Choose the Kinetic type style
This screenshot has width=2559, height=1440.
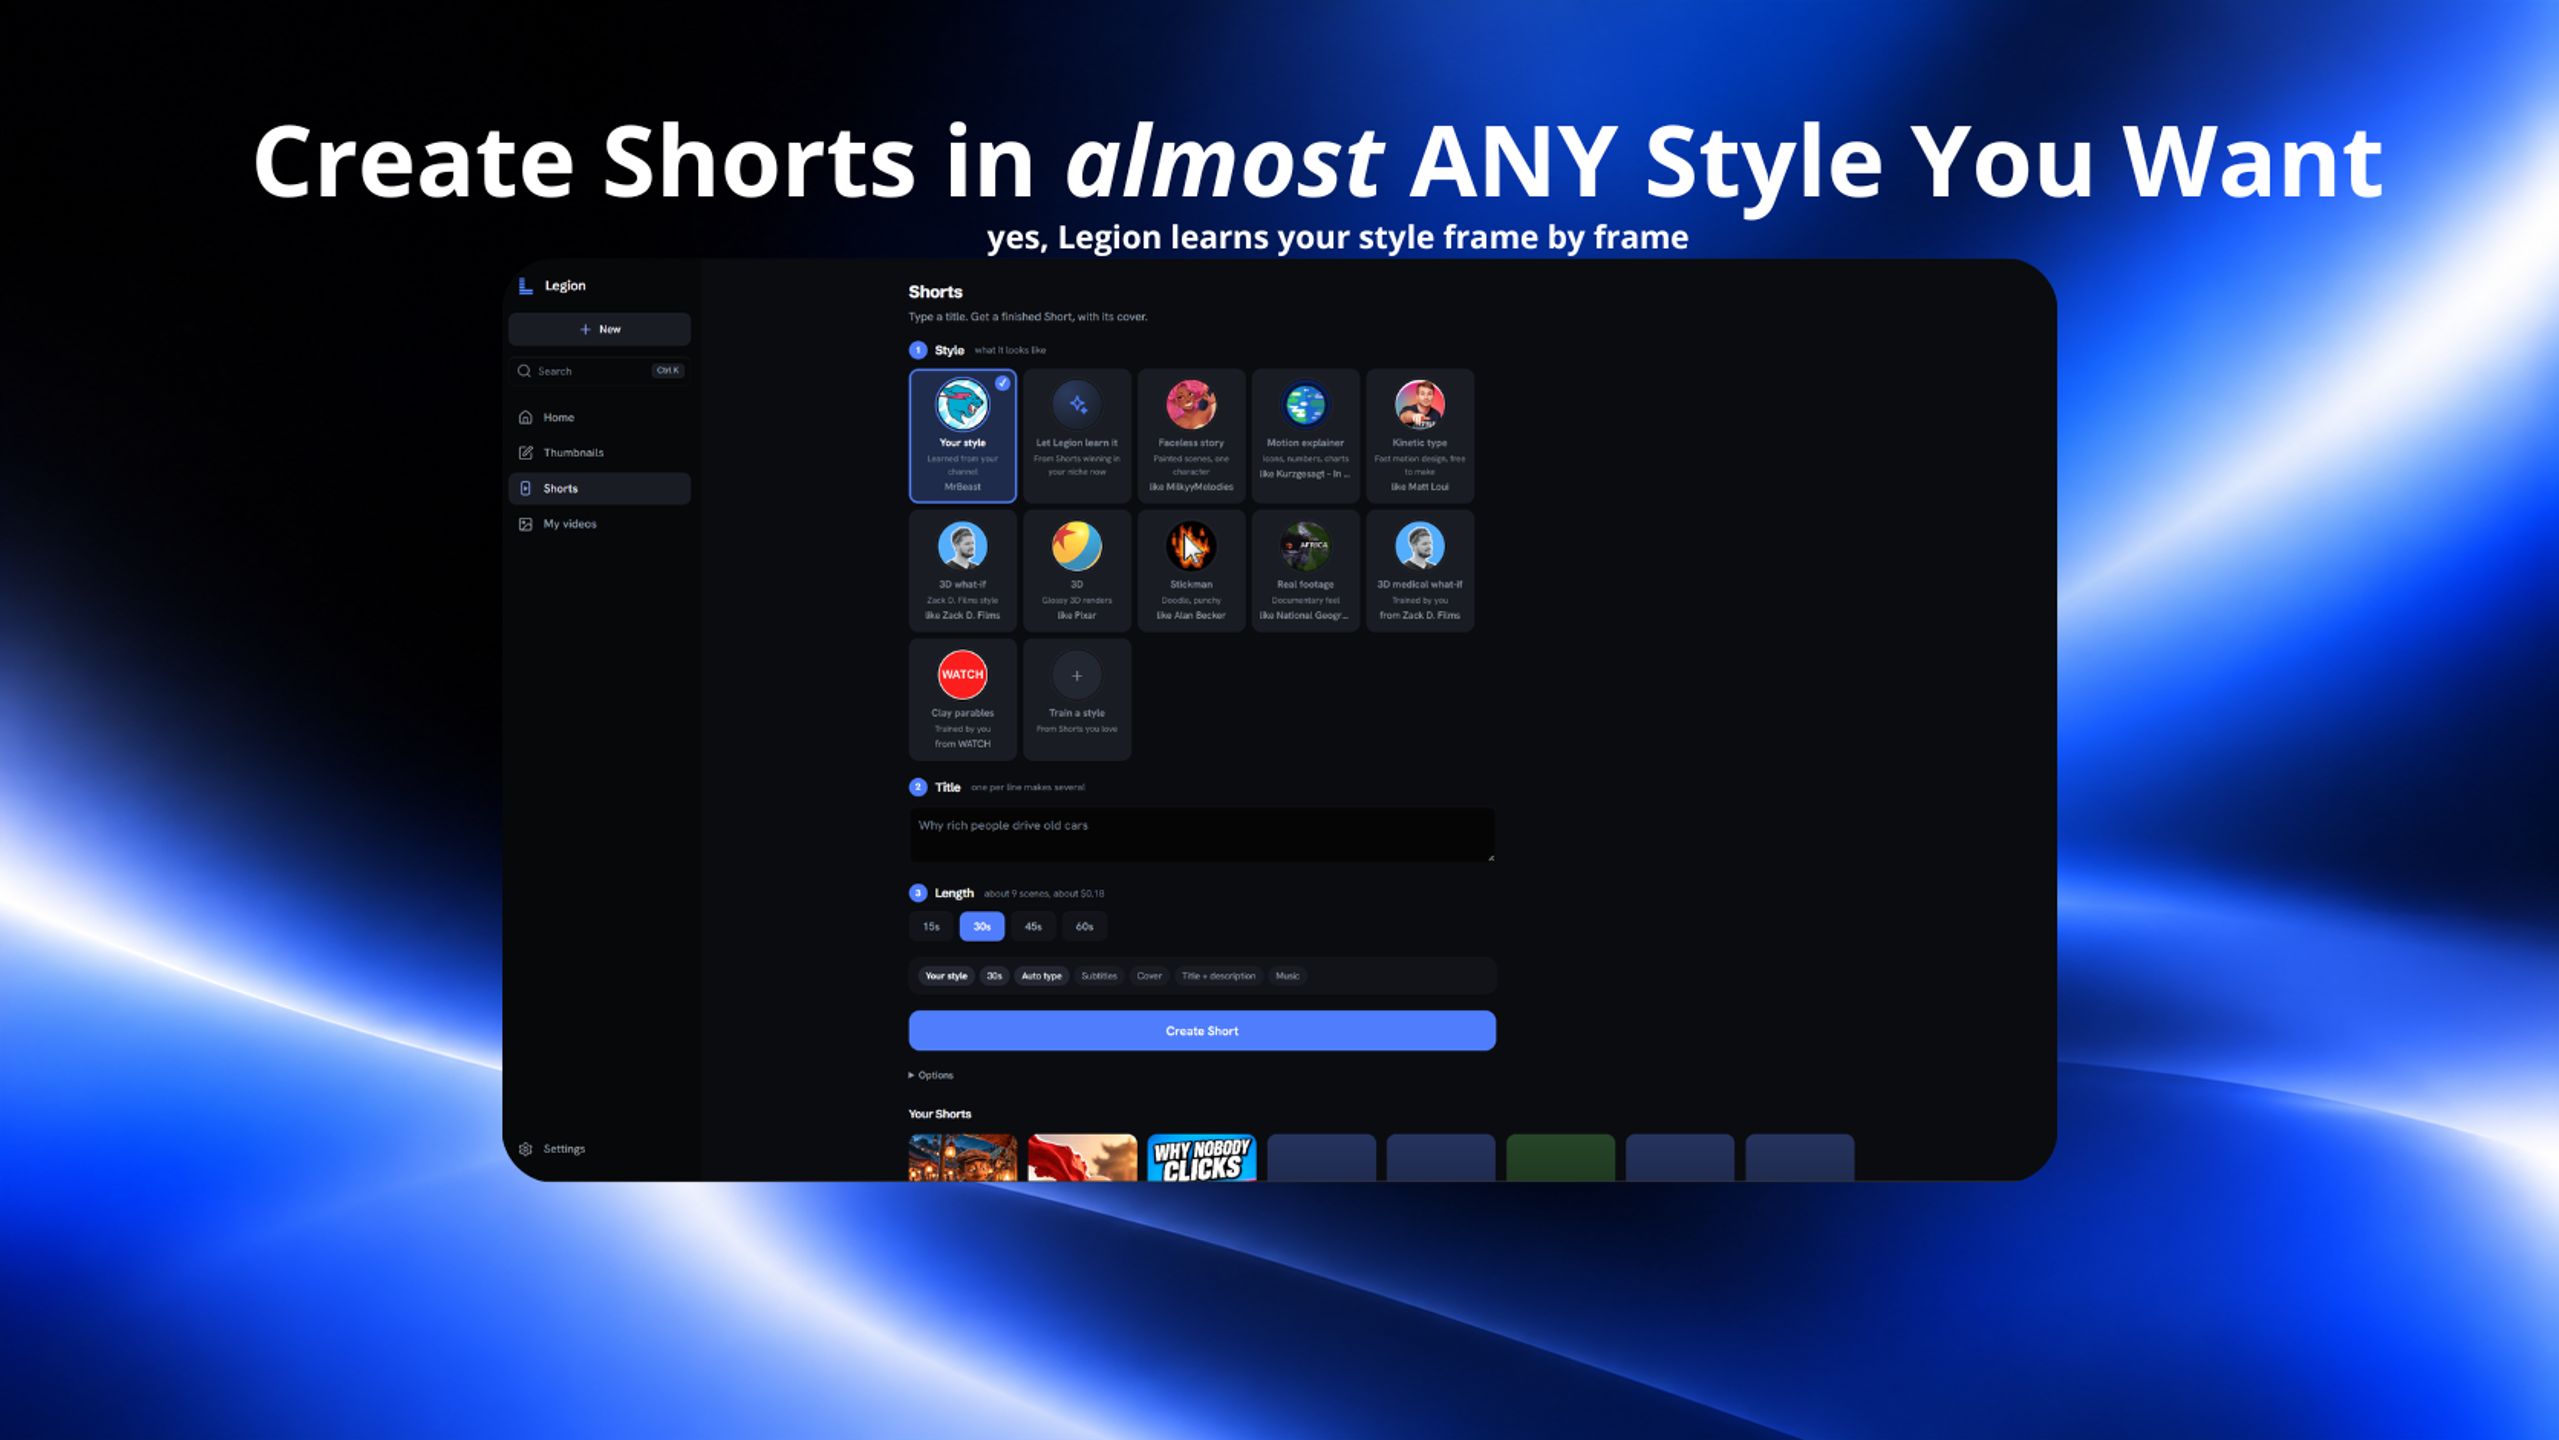coord(1419,435)
